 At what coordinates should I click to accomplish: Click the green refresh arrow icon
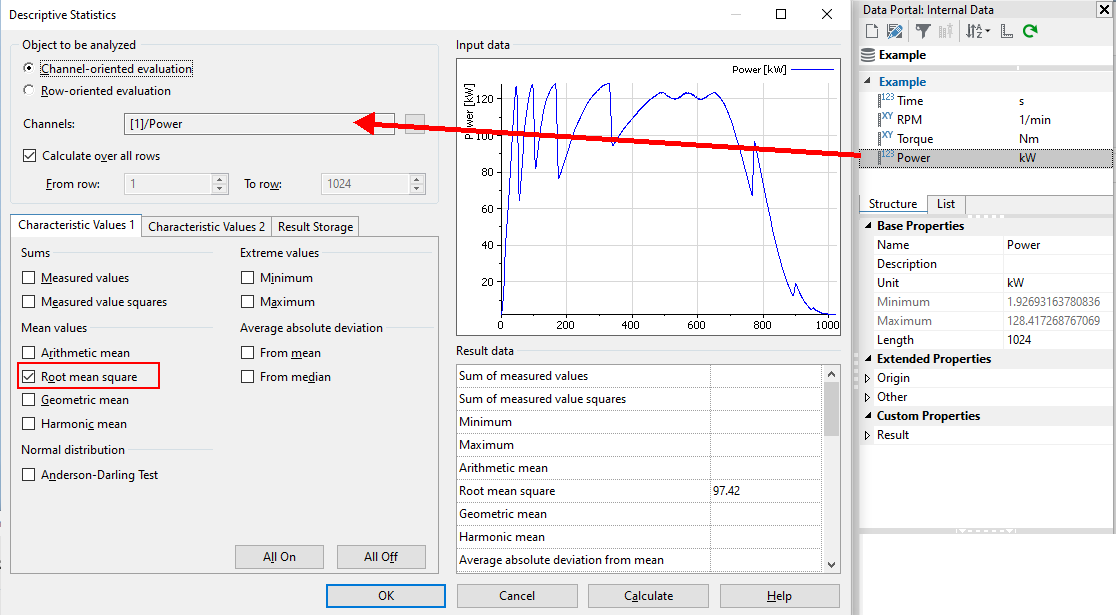click(x=1029, y=31)
